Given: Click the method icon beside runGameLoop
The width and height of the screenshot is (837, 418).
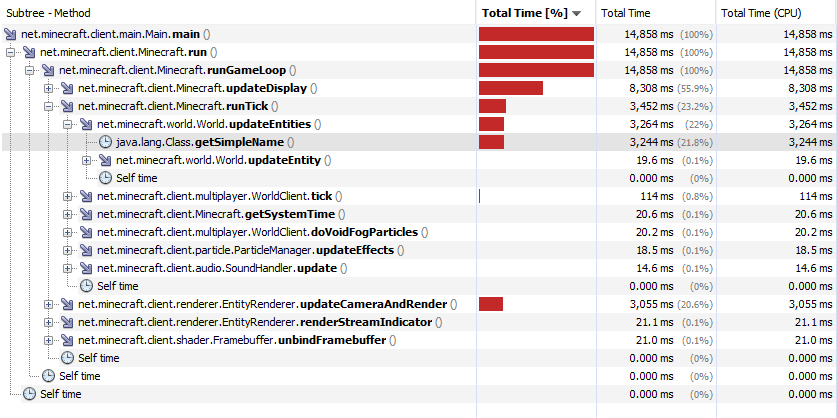Looking at the screenshot, I should (48, 70).
